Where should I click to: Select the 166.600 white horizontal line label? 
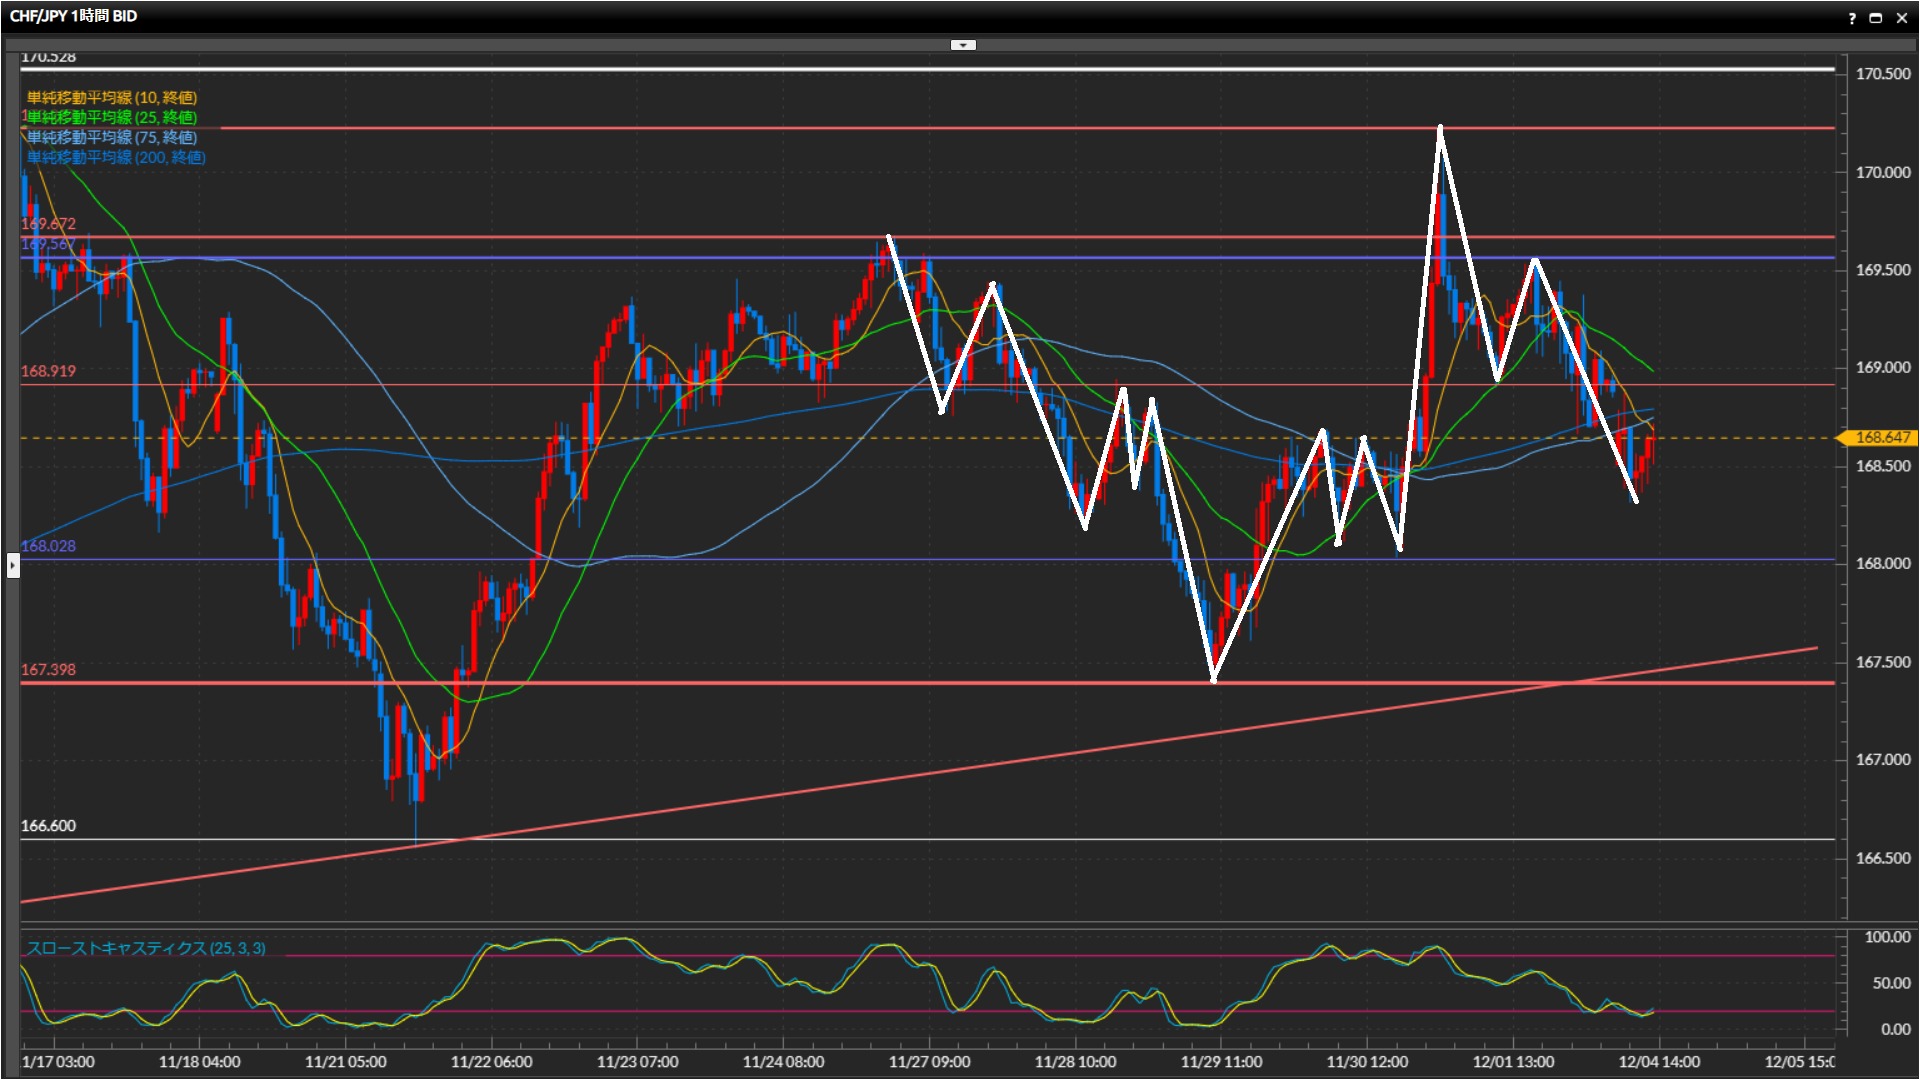[x=48, y=826]
